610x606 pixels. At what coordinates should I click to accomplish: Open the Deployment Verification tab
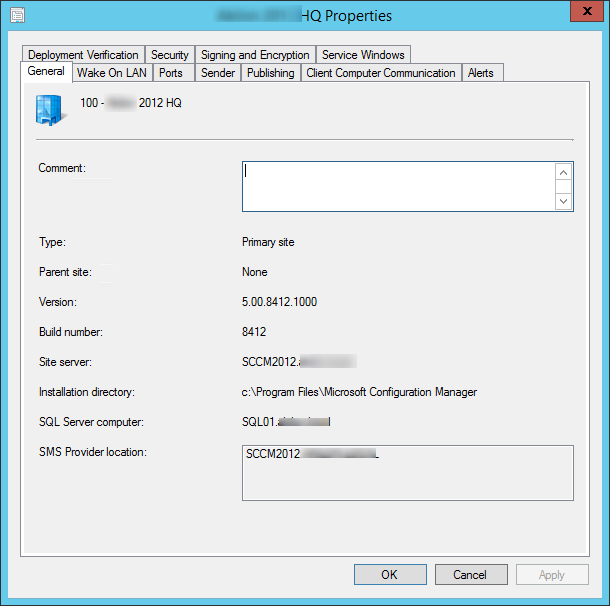(83, 55)
